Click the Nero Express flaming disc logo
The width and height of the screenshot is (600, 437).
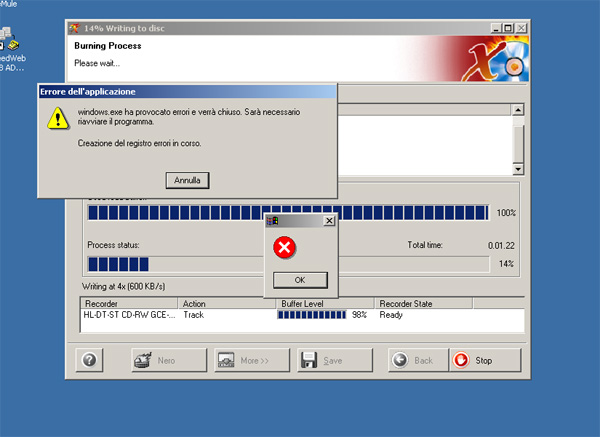pos(497,59)
